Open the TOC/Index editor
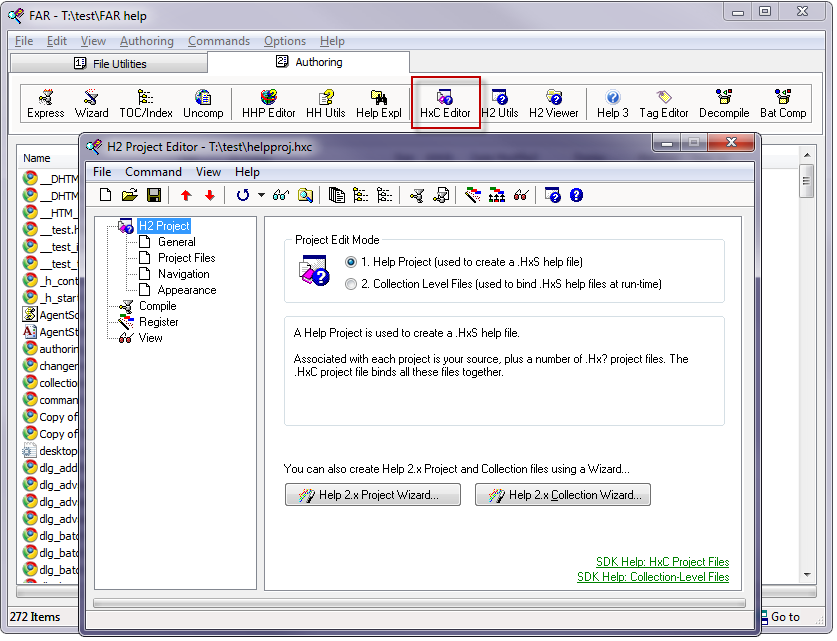Image resolution: width=837 pixels, height=641 pixels. [x=146, y=103]
